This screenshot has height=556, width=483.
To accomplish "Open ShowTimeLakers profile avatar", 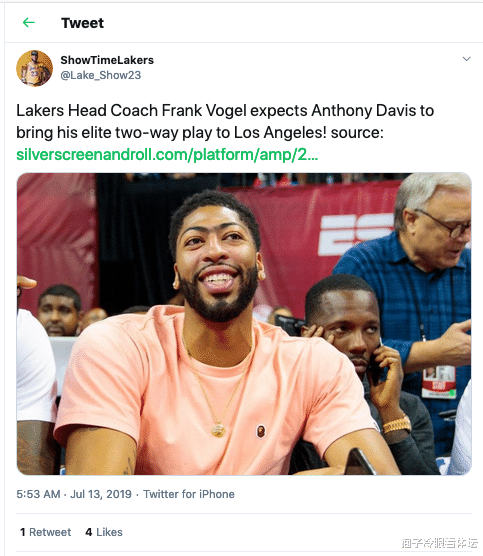I will (x=34, y=68).
